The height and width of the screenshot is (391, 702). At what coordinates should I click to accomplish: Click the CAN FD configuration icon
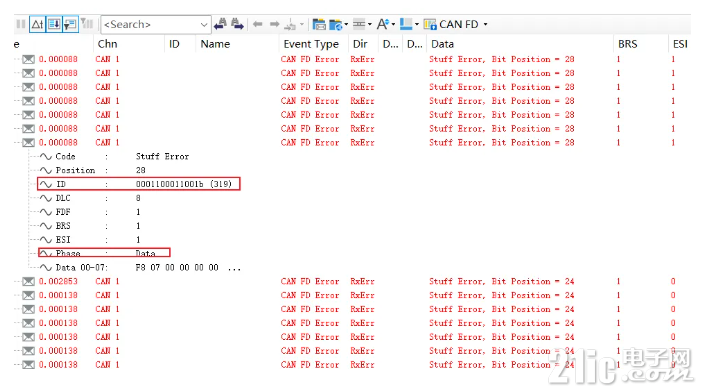(x=430, y=24)
